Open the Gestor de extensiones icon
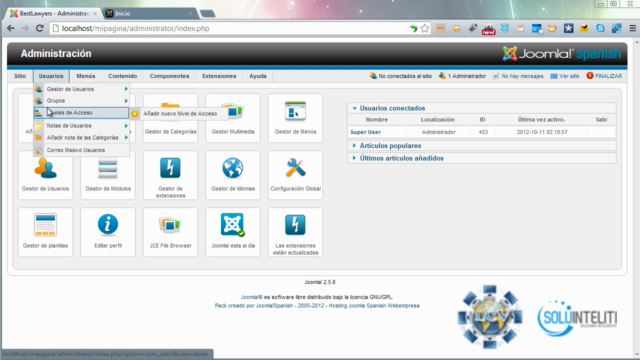The height and width of the screenshot is (360, 640). (170, 175)
